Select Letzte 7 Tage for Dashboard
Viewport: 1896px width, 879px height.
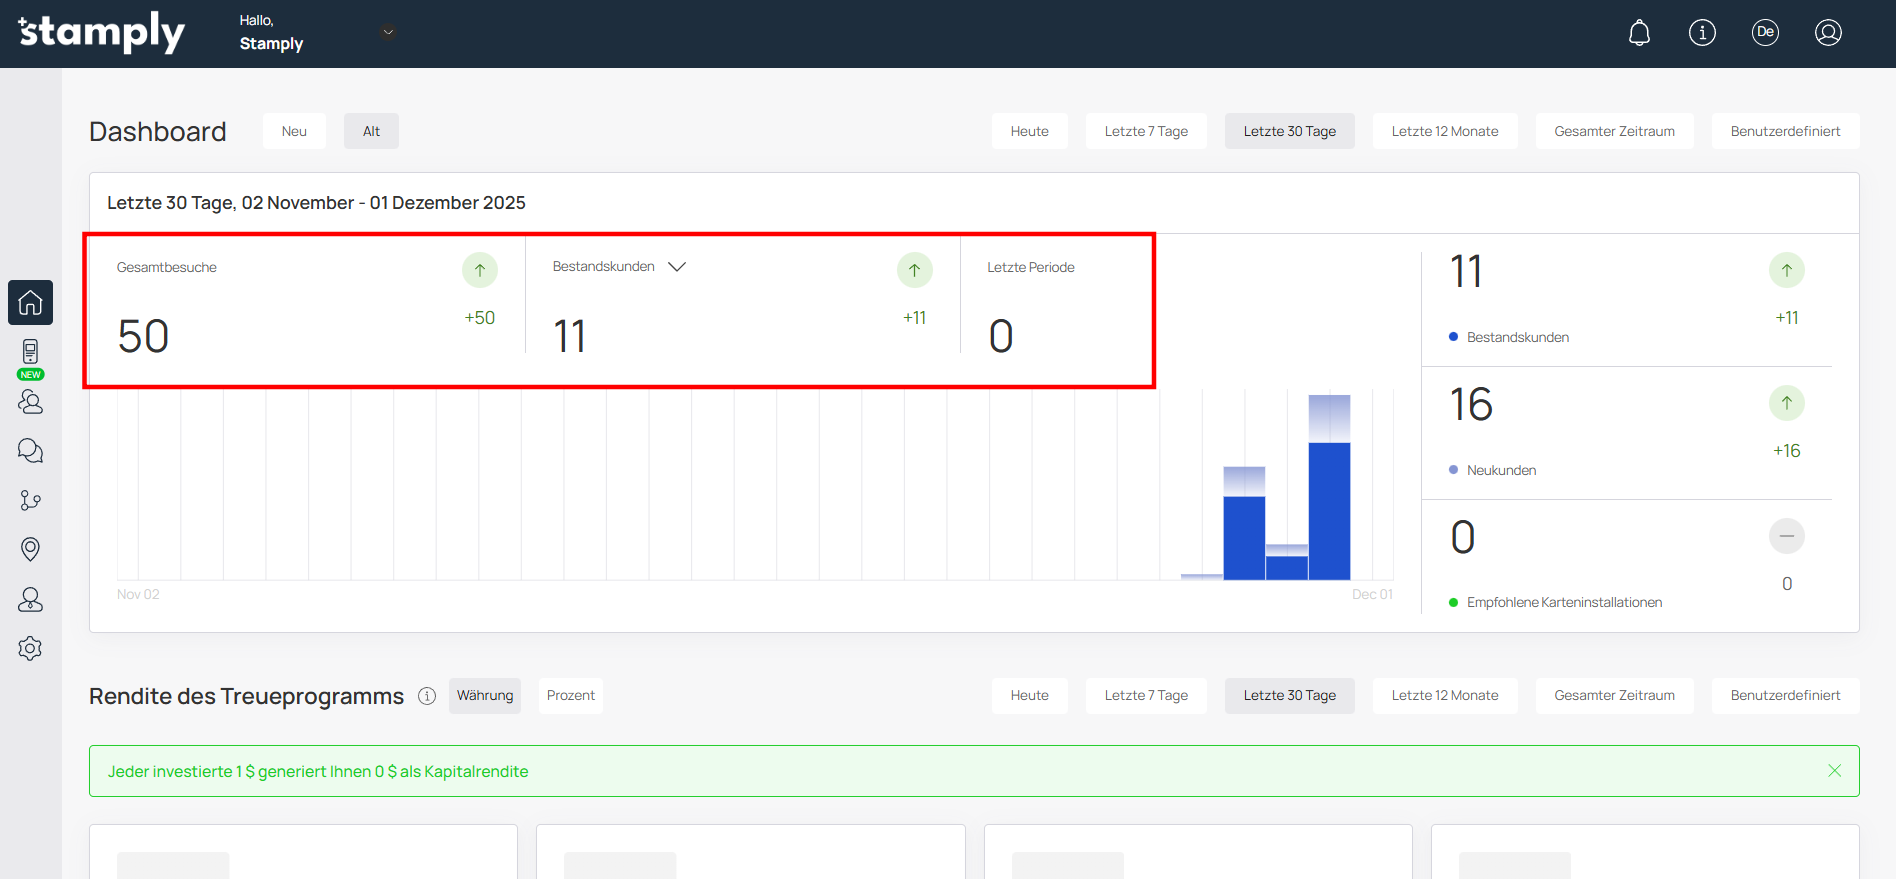[1146, 131]
